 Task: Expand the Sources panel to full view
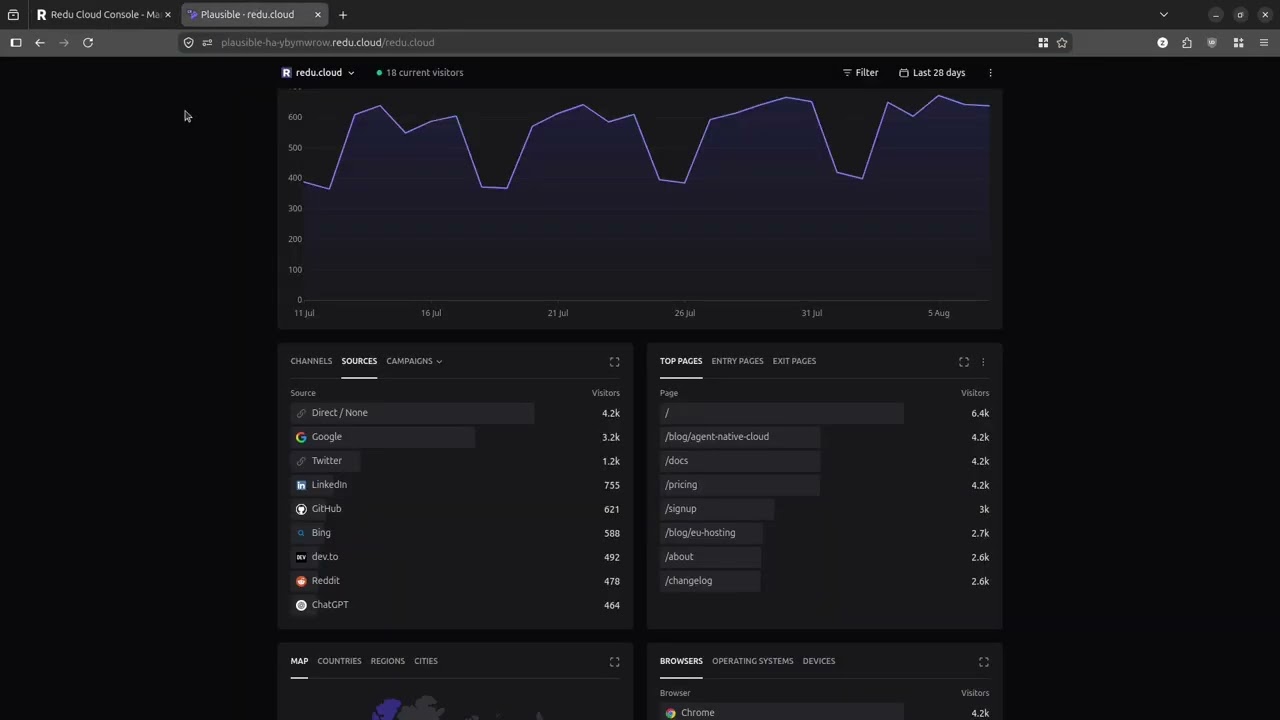pyautogui.click(x=615, y=362)
